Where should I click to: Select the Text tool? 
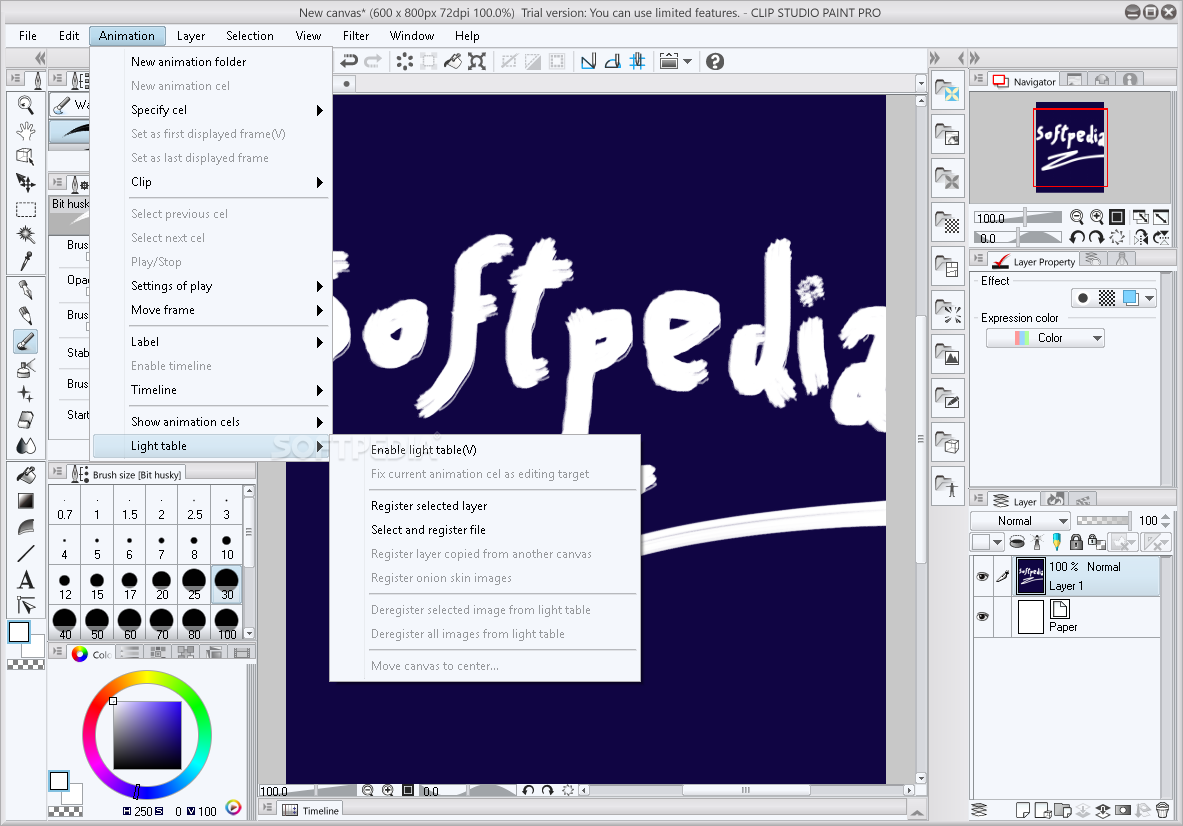click(x=25, y=579)
